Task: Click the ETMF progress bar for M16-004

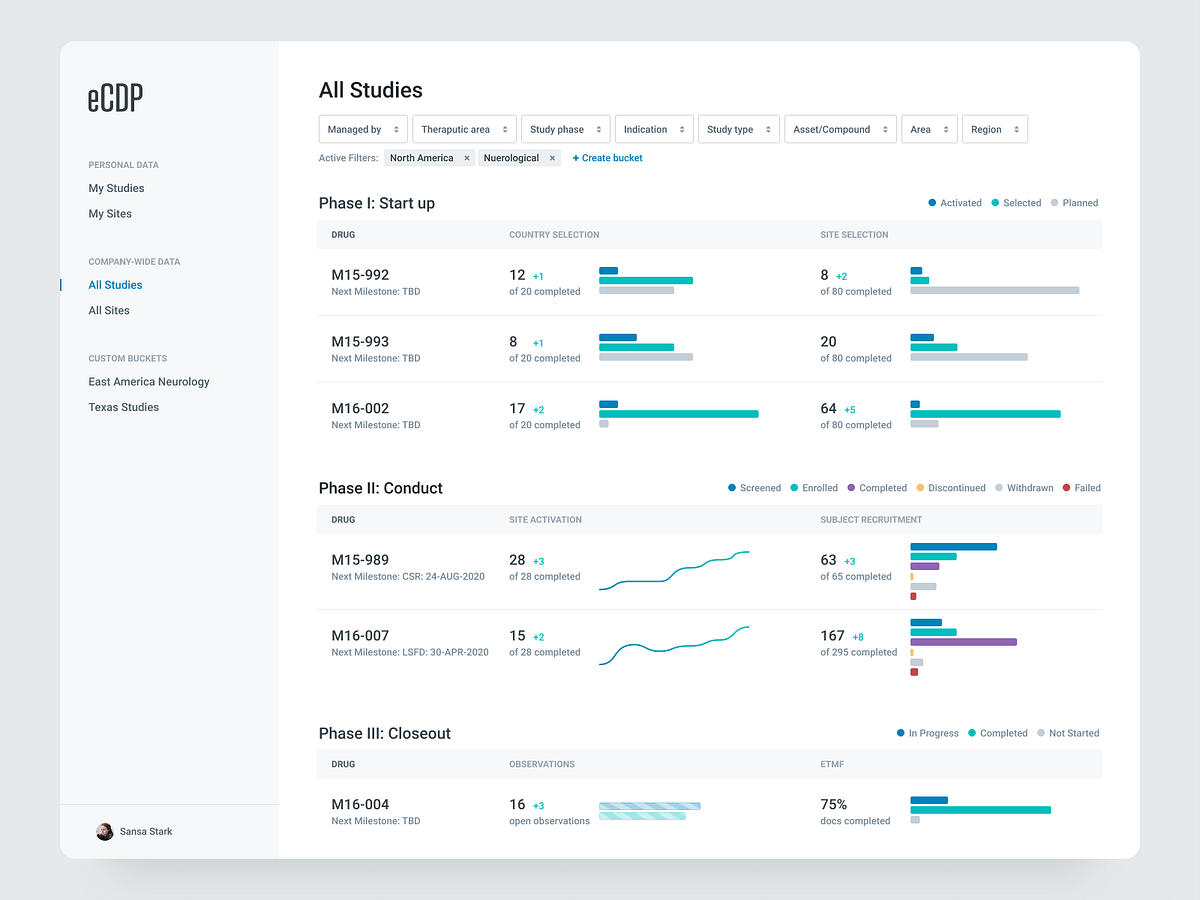Action: [980, 810]
